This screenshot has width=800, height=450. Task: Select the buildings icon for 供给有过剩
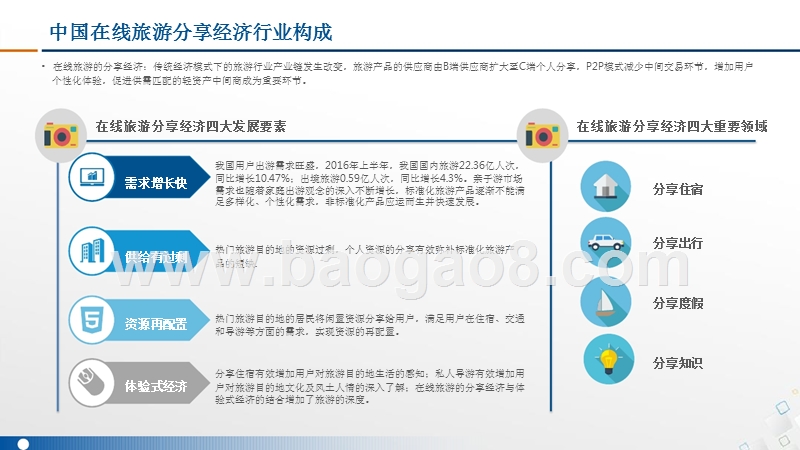click(x=92, y=251)
